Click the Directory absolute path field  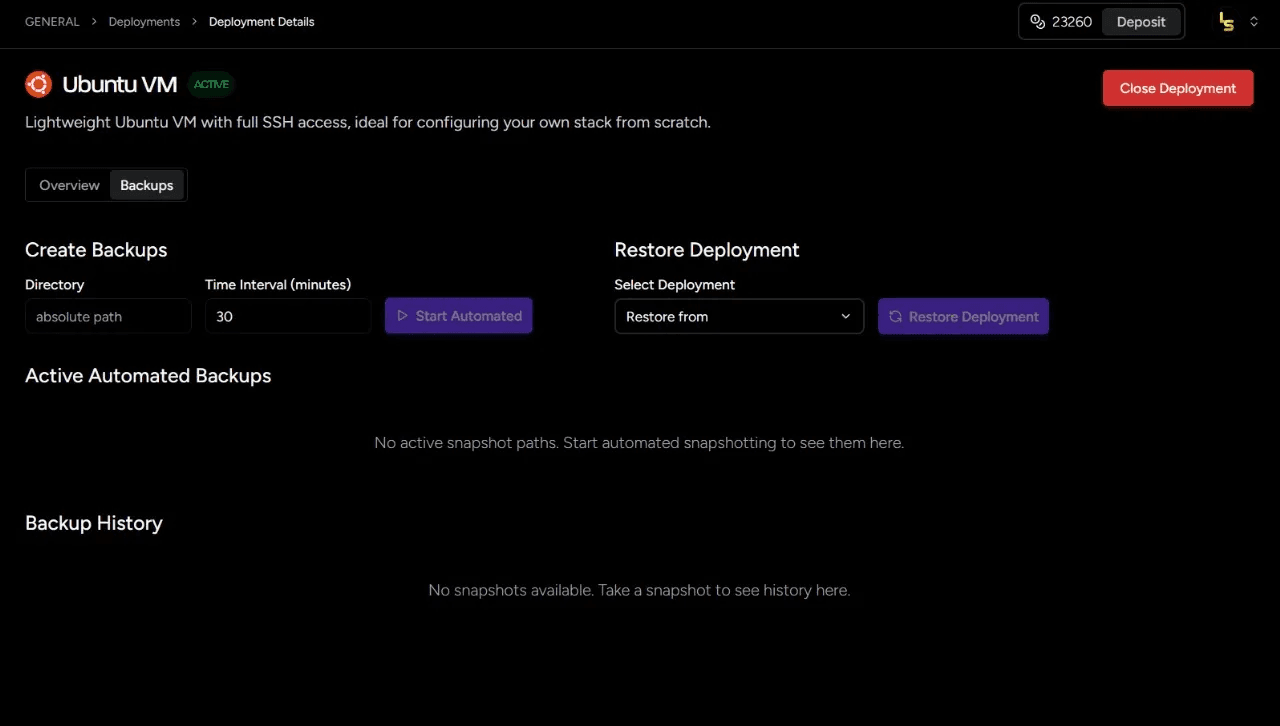coord(108,316)
